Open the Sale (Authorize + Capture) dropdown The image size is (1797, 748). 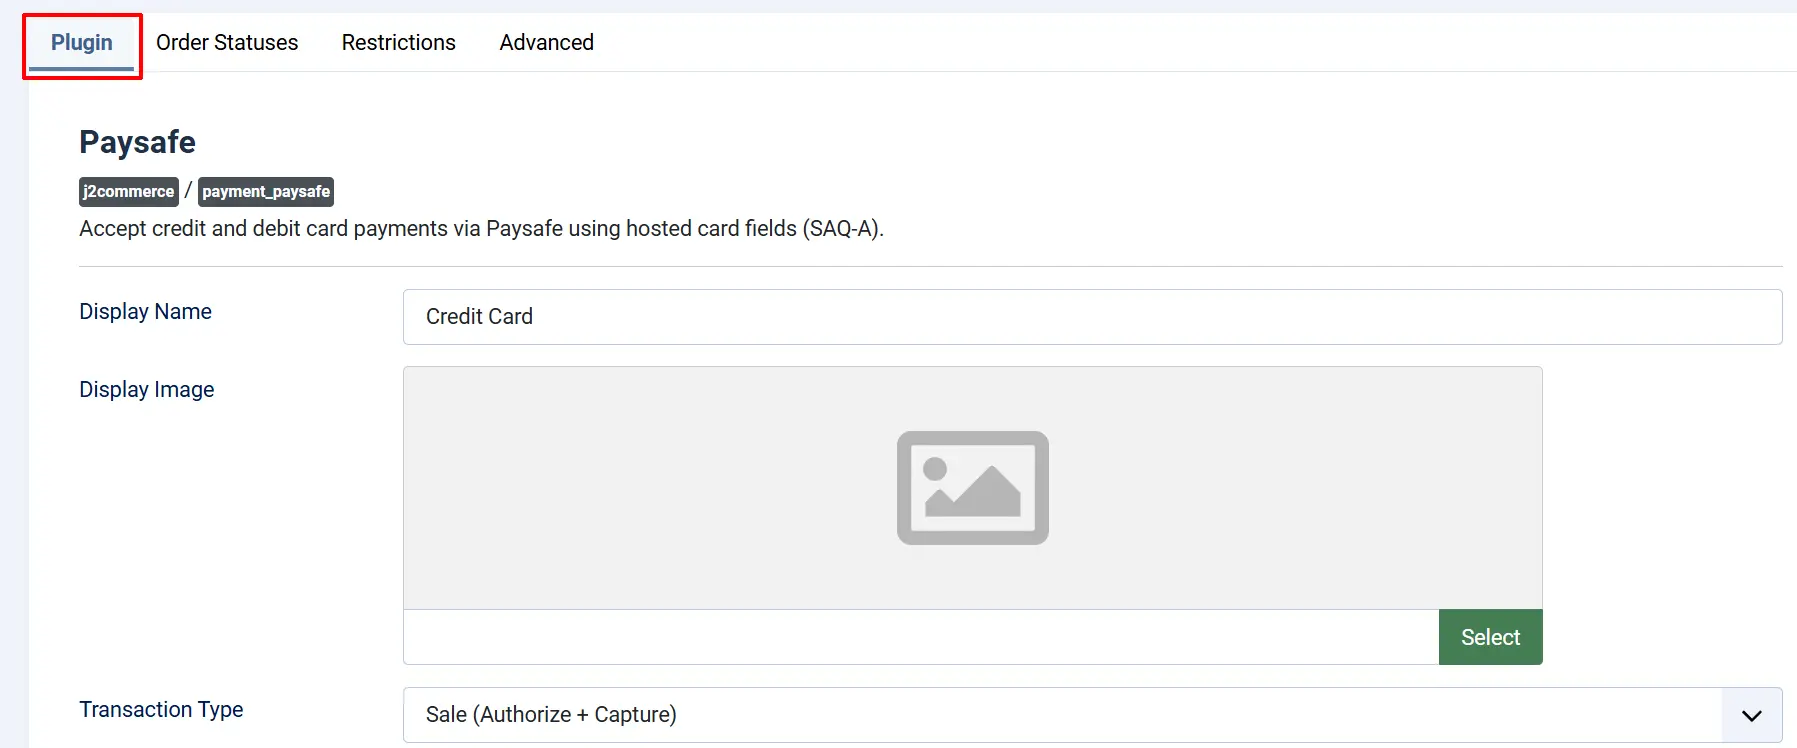click(1092, 715)
